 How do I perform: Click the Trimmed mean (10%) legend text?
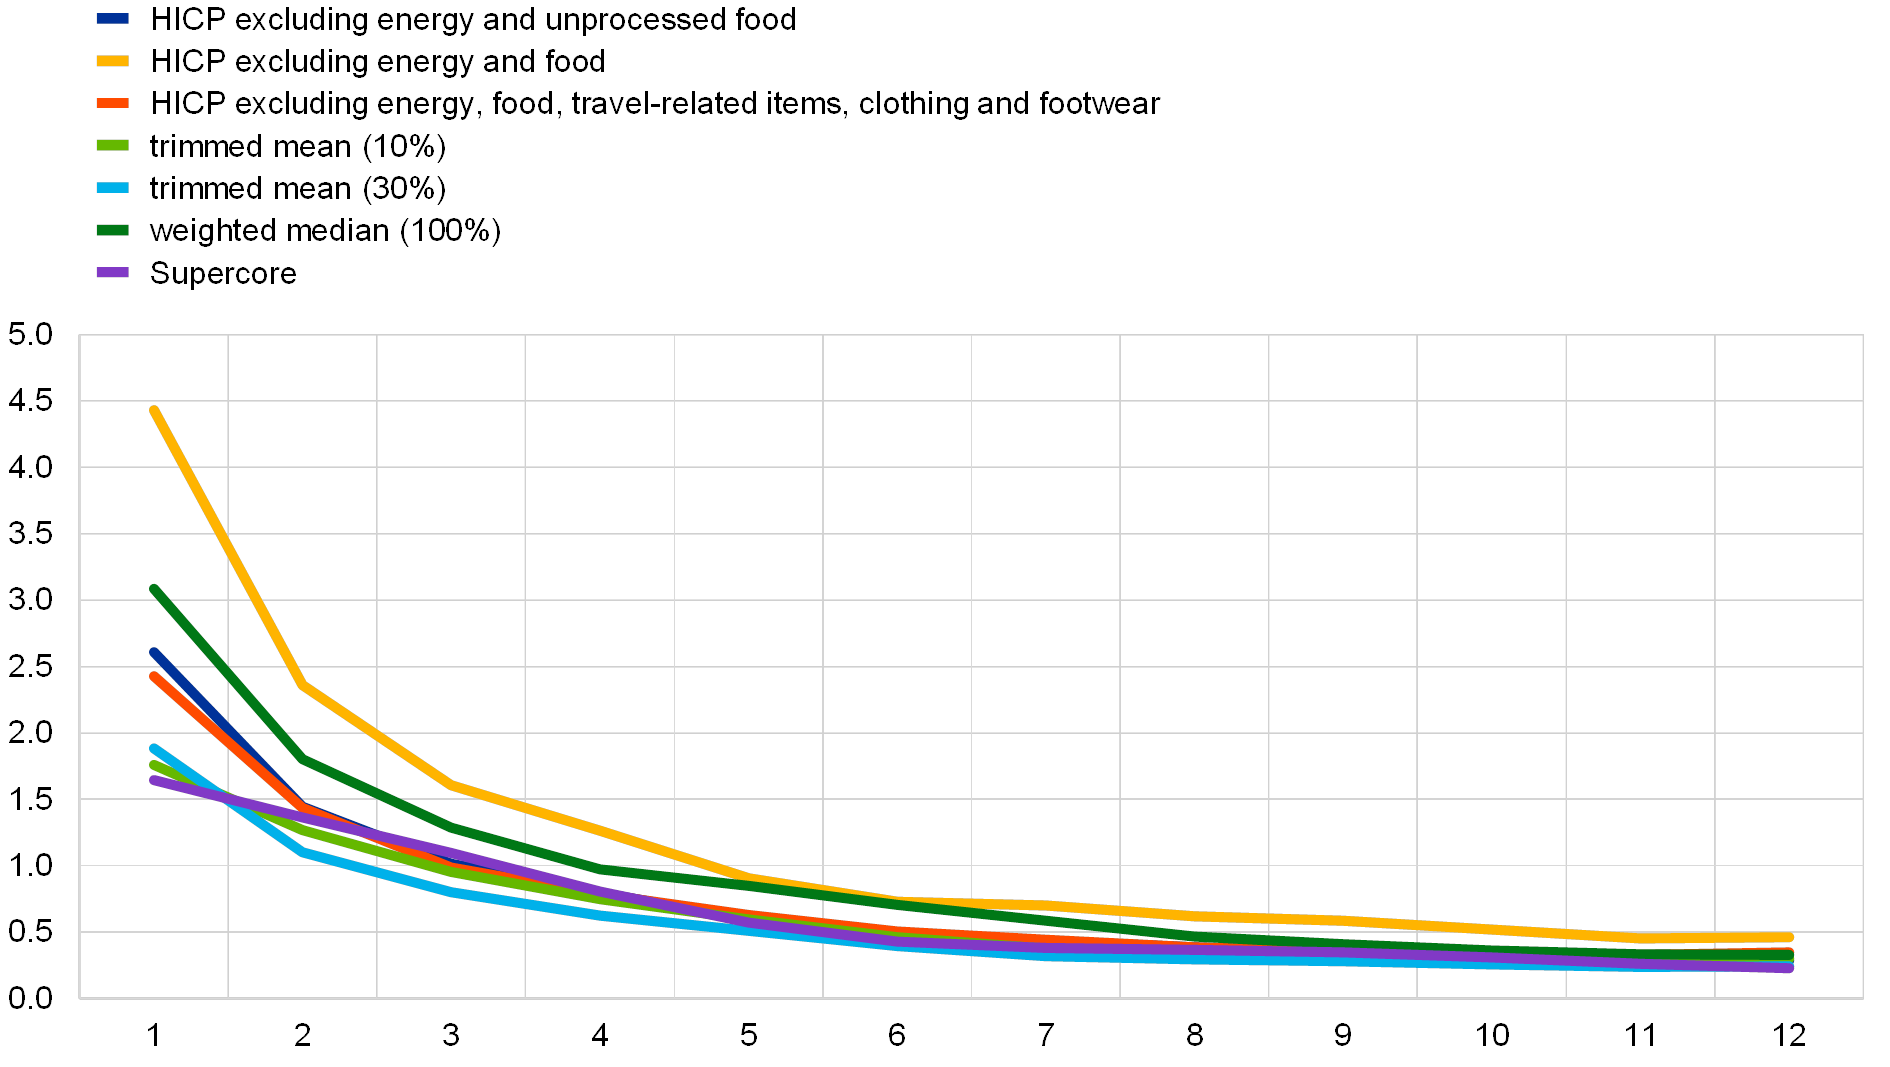click(297, 146)
